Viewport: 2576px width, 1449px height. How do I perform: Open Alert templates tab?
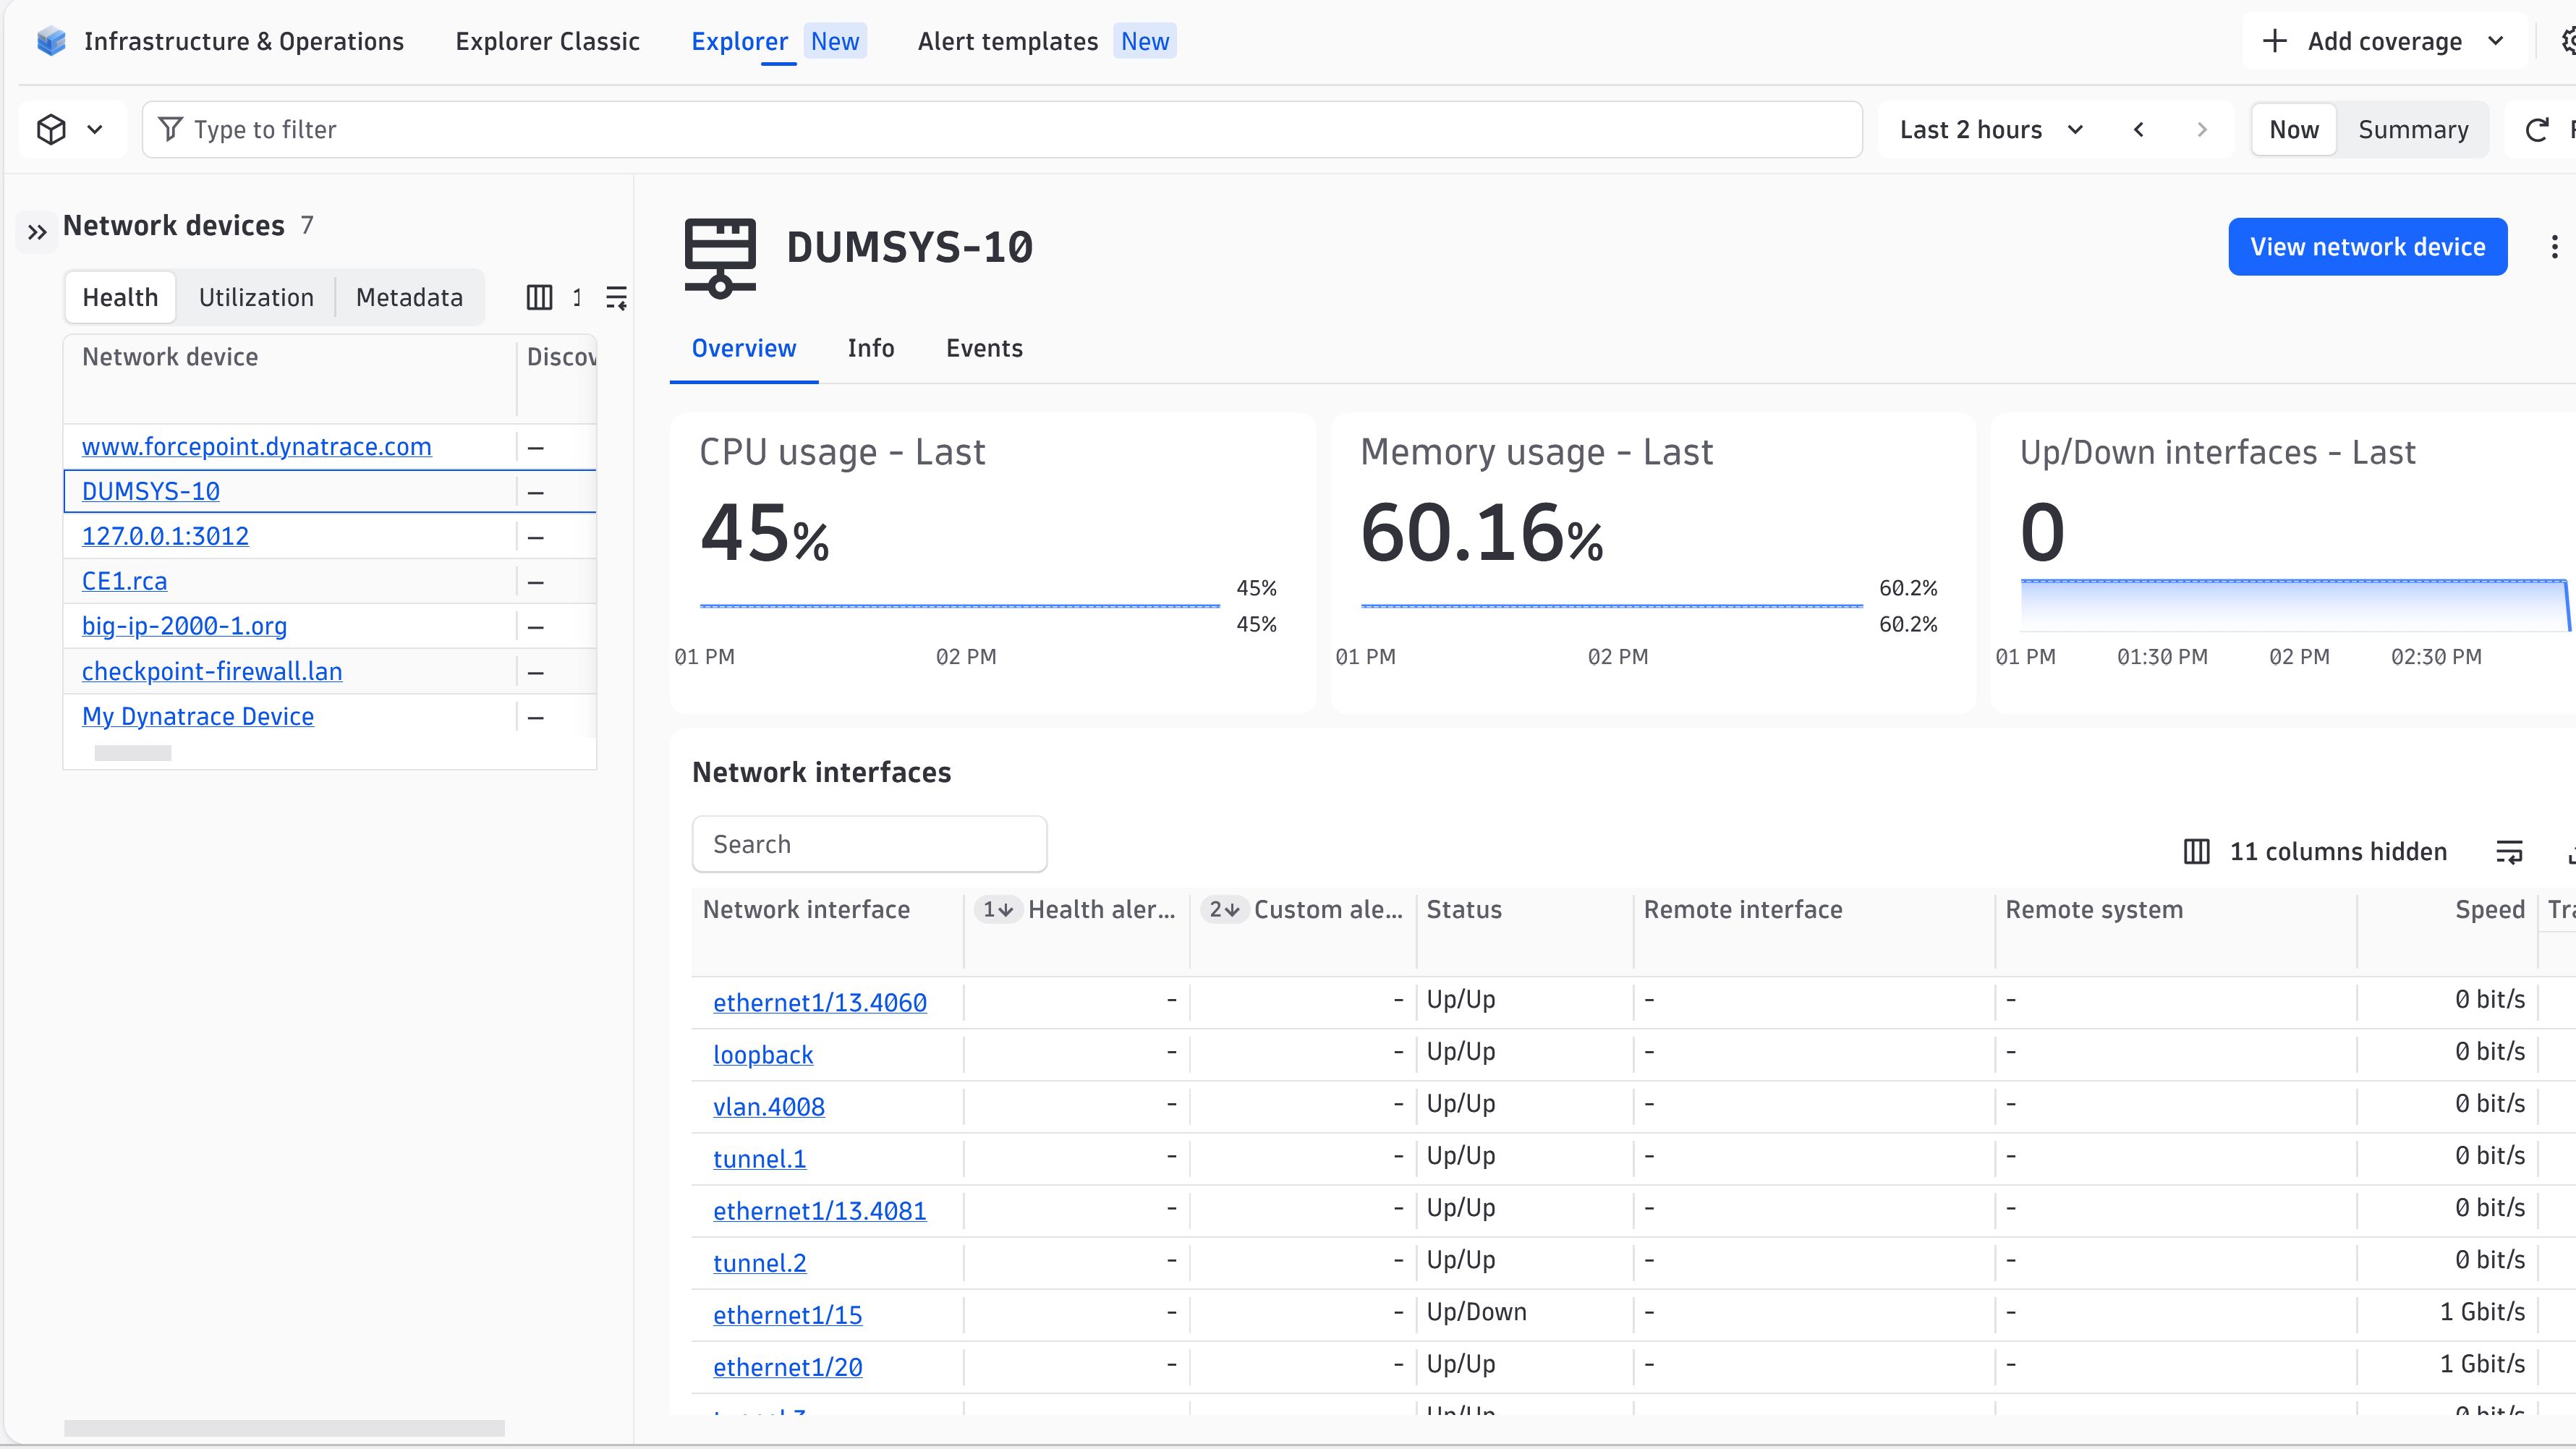pos(1008,41)
